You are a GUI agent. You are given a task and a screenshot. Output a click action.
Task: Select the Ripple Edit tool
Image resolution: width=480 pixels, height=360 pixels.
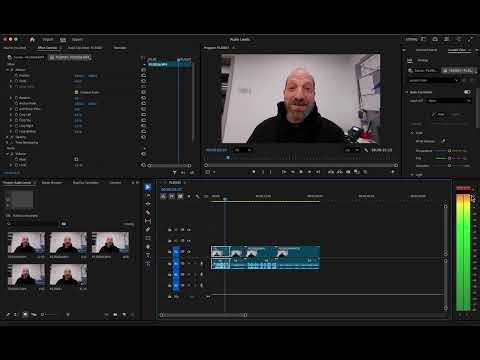pyautogui.click(x=148, y=204)
